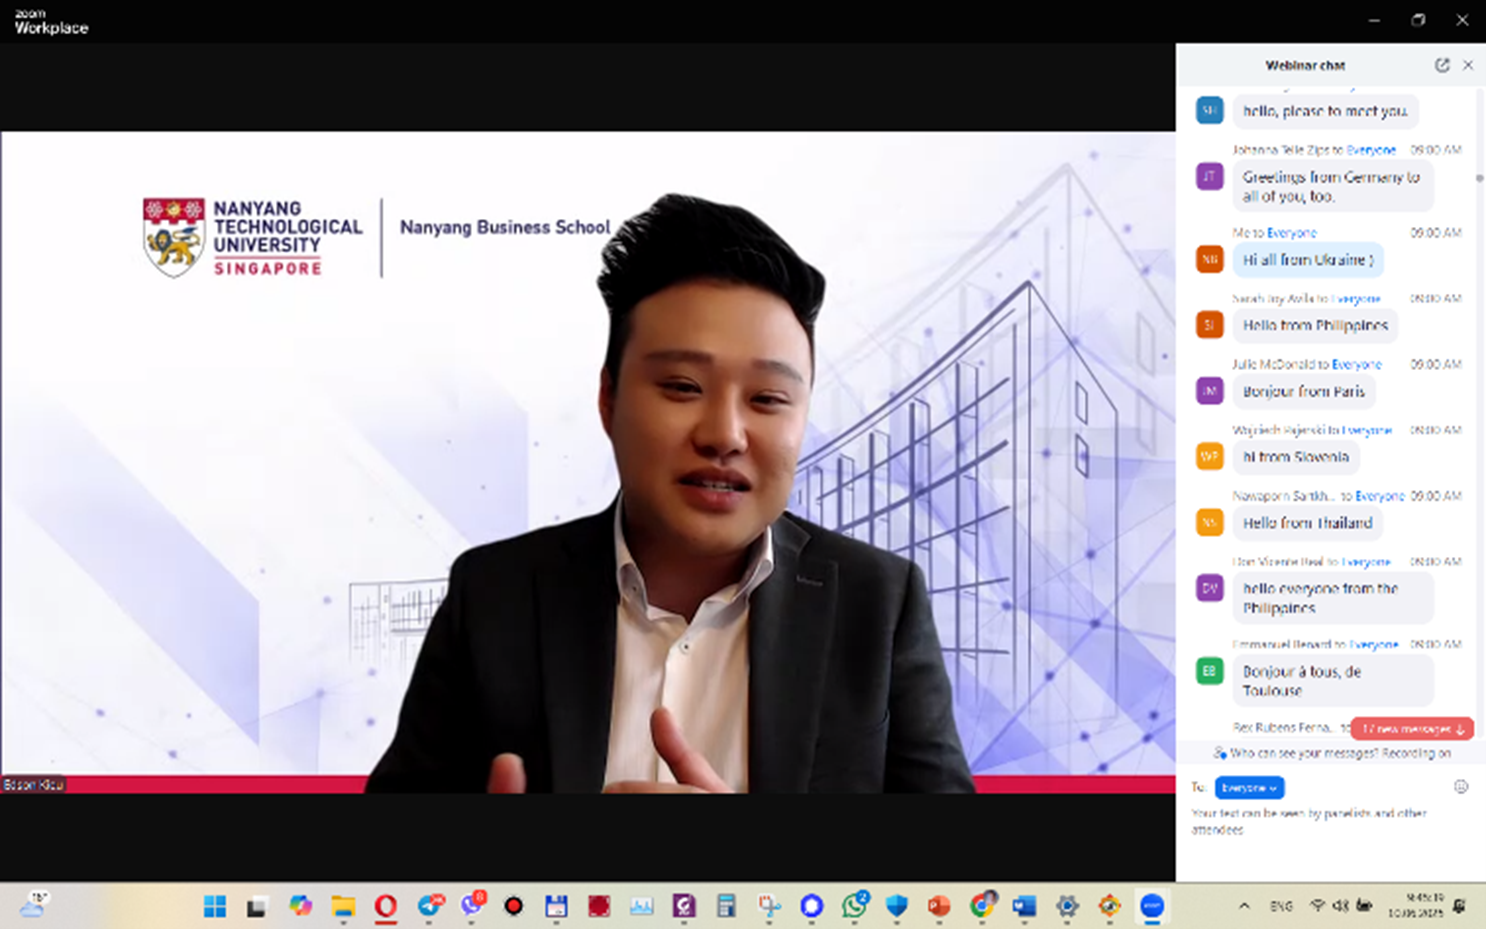Open the Windows Start menu
This screenshot has width=1486, height=929.
(214, 906)
